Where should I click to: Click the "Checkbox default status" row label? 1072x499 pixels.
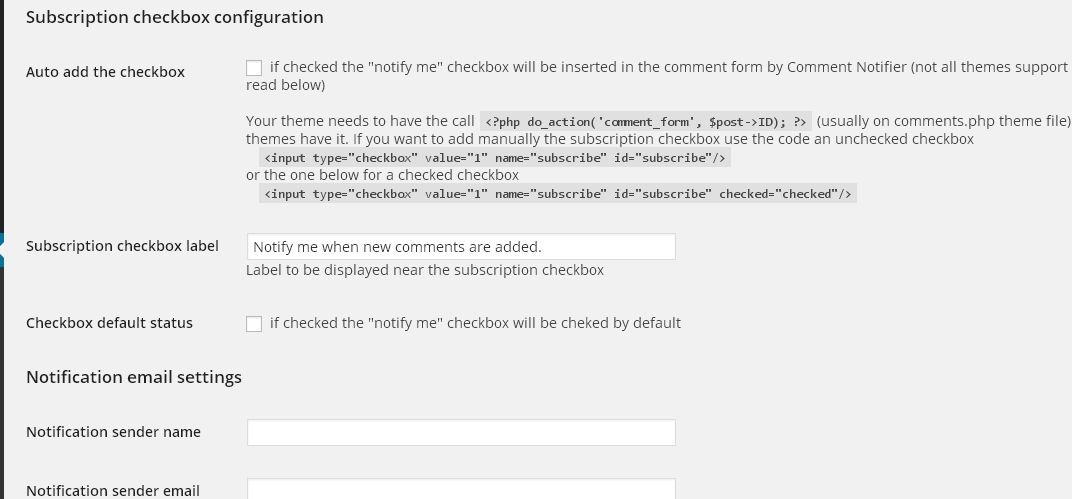click(109, 323)
